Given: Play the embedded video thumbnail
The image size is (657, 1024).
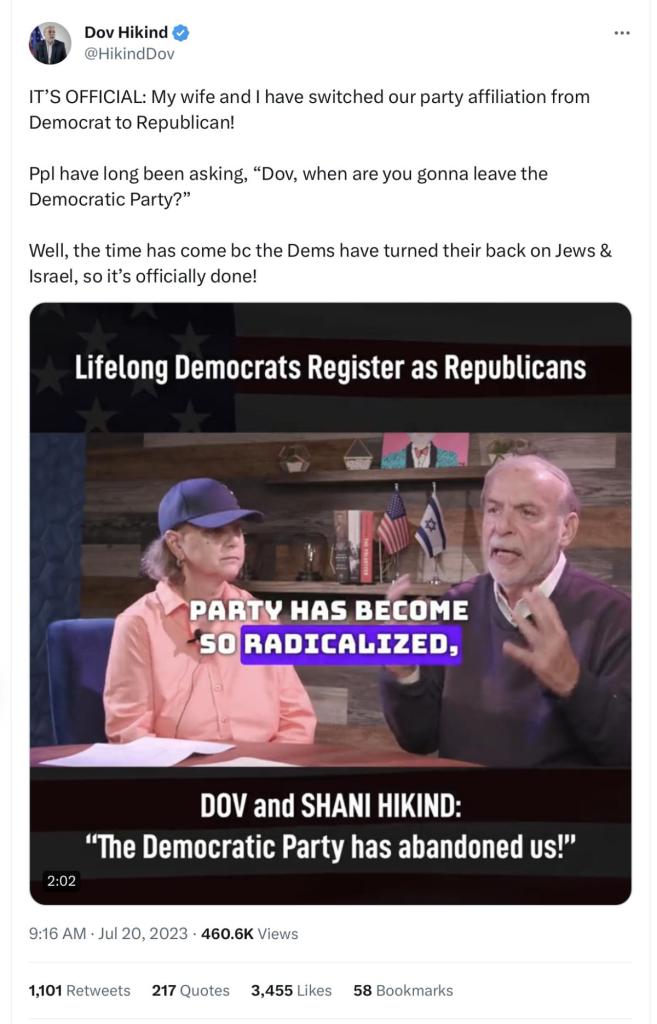Looking at the screenshot, I should click(330, 603).
